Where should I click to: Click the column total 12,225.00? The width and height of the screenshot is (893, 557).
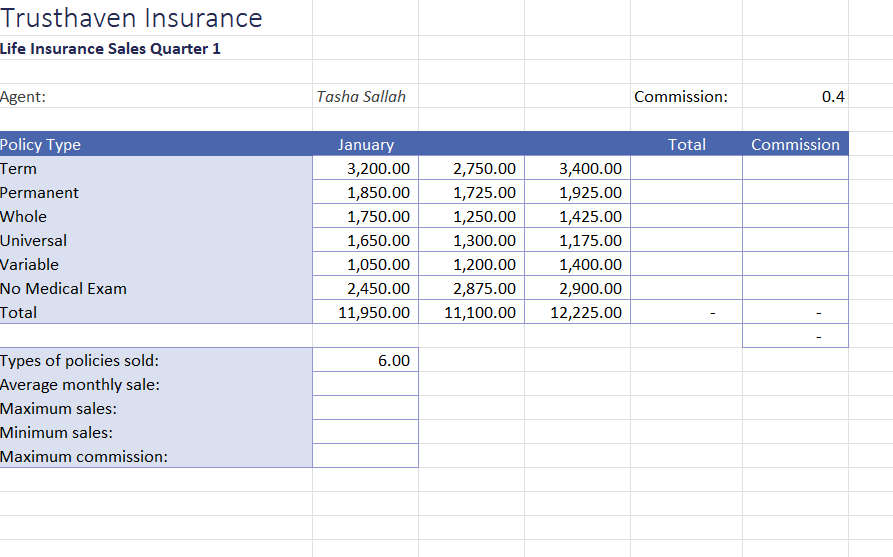point(577,312)
